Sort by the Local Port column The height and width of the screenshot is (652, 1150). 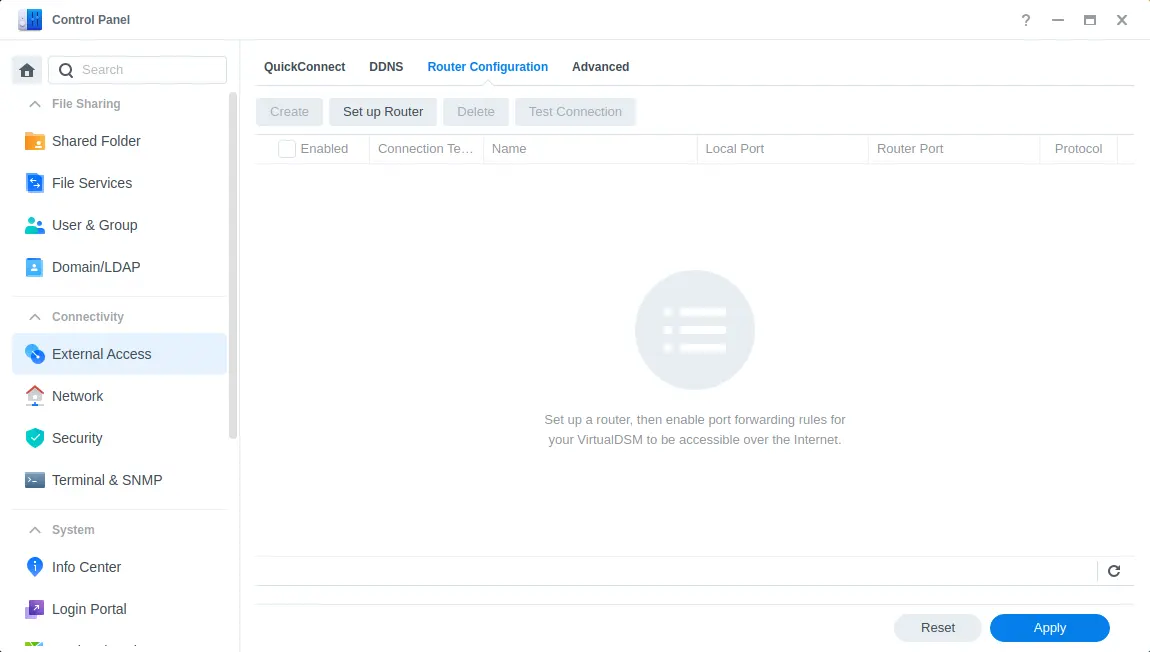click(x=783, y=149)
